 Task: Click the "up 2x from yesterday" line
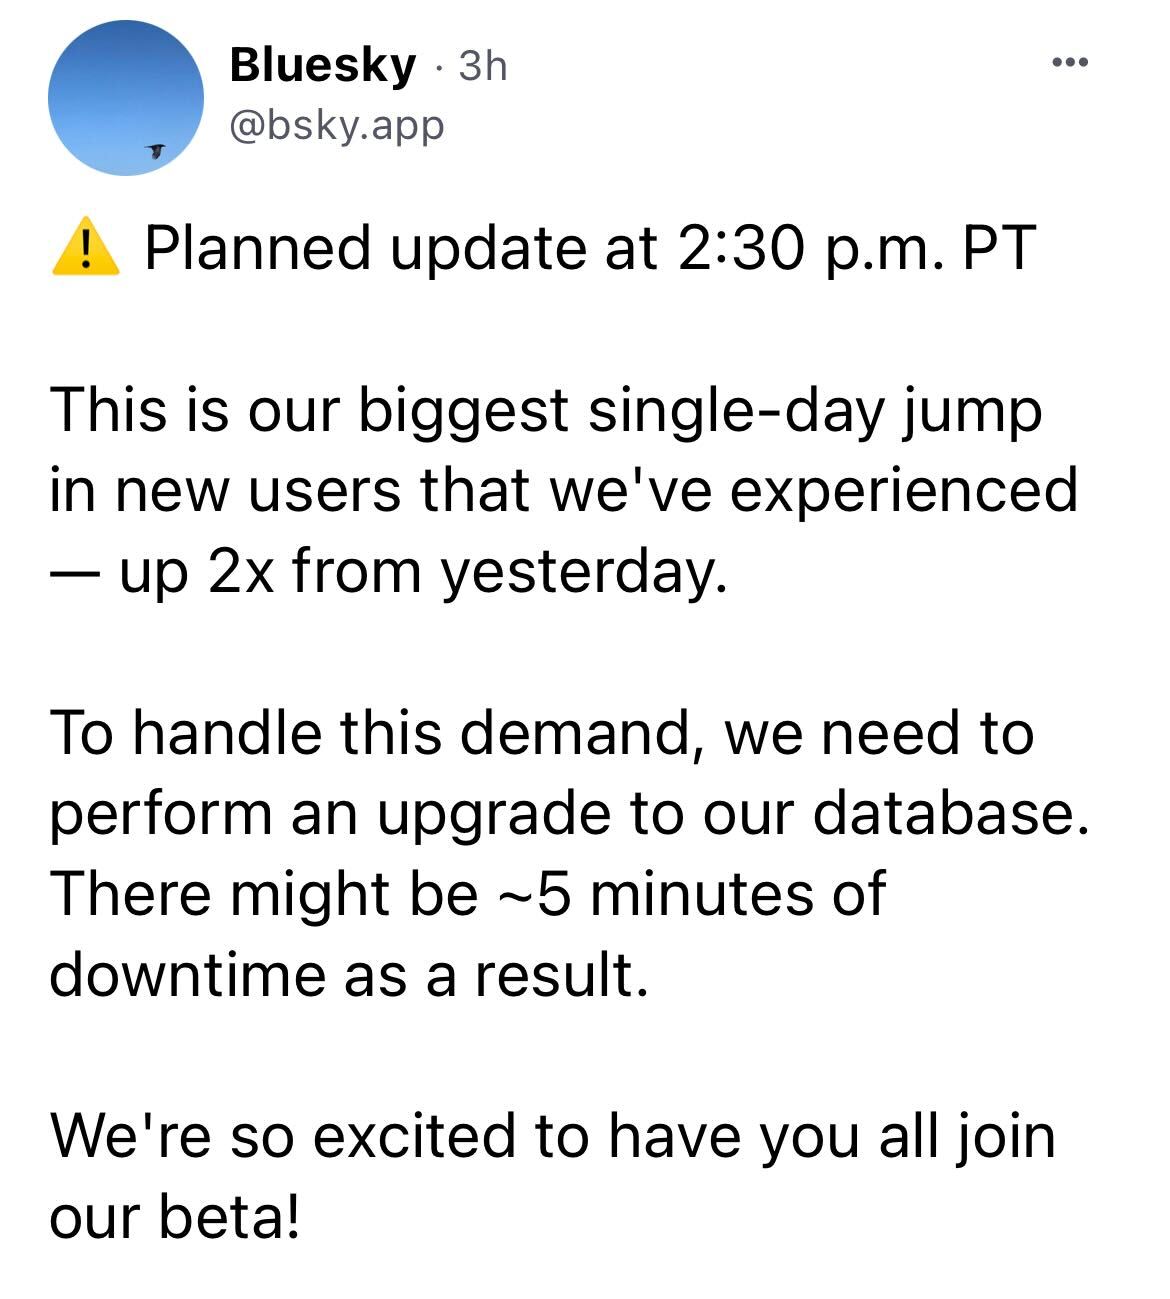tap(418, 572)
